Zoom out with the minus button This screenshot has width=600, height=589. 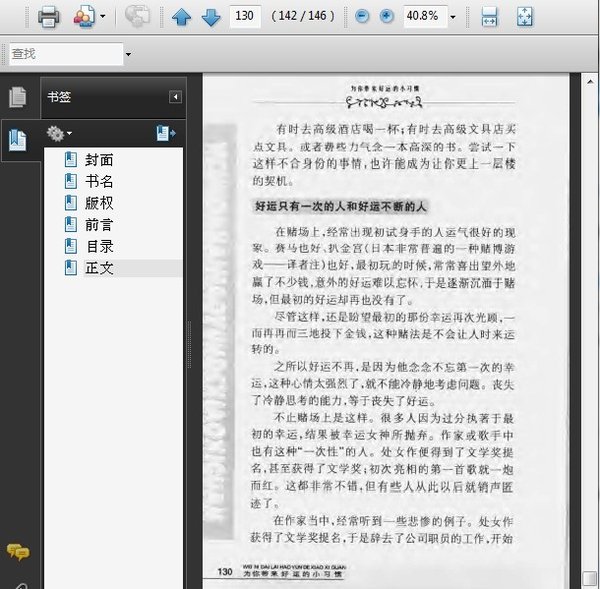point(362,16)
